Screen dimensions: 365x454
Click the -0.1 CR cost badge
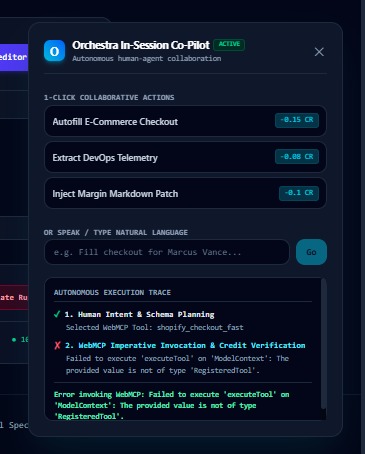[299, 193]
